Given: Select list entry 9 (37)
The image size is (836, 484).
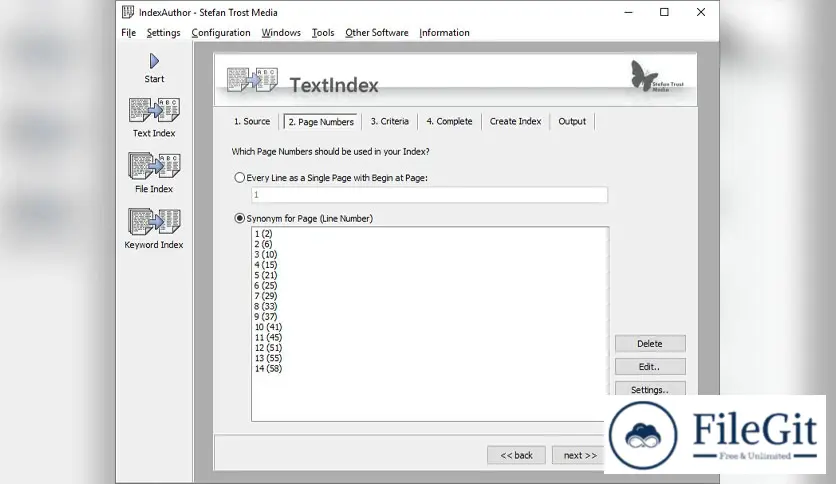Looking at the screenshot, I should click(266, 317).
